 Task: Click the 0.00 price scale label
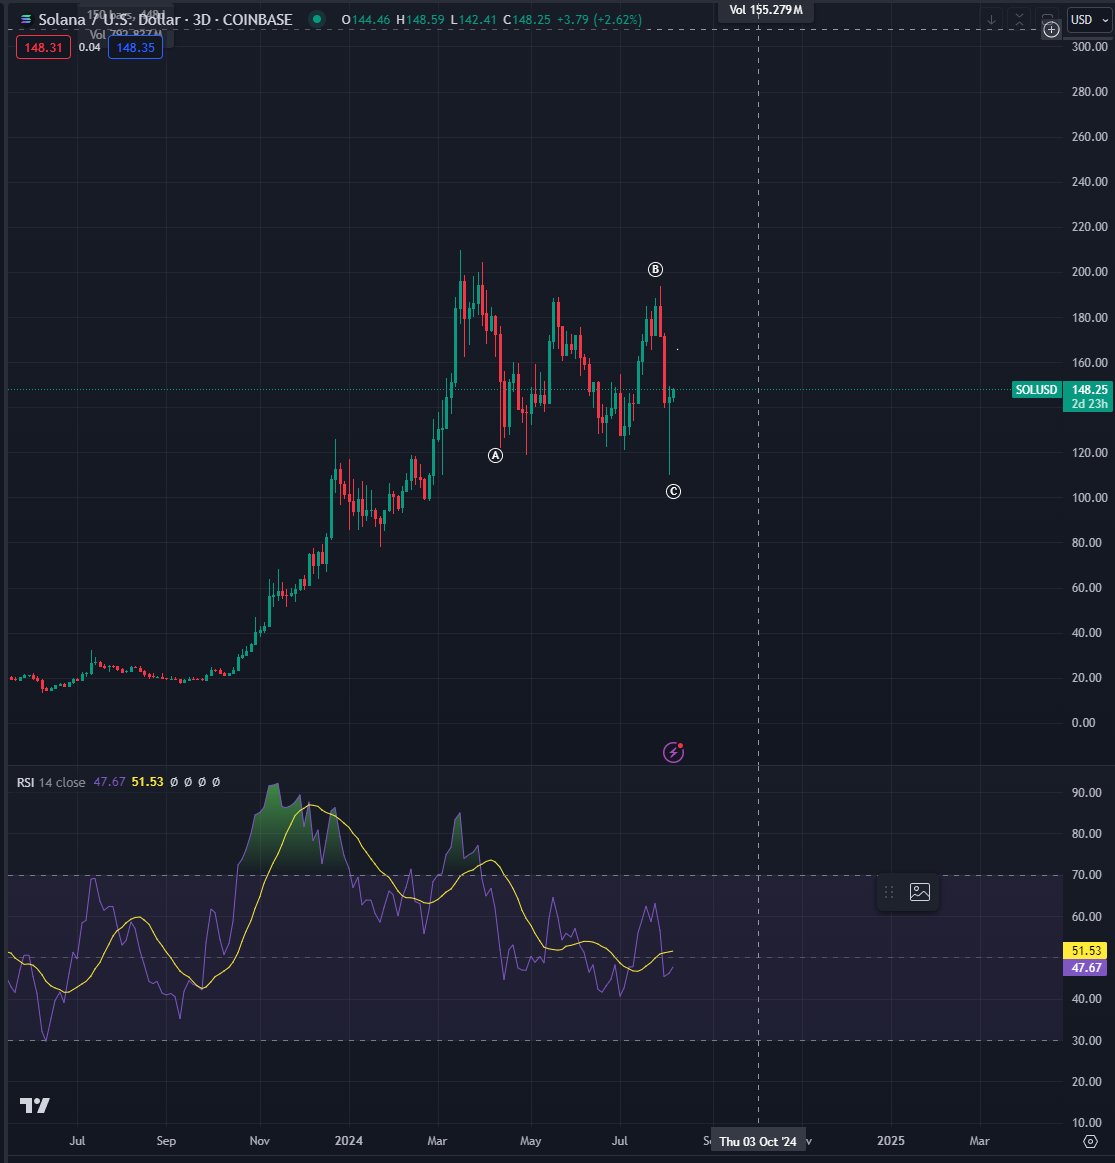pyautogui.click(x=1083, y=722)
